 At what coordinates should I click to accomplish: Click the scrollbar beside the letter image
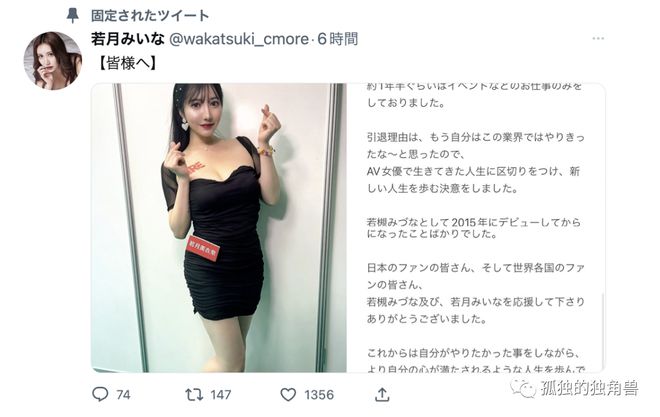(603, 331)
